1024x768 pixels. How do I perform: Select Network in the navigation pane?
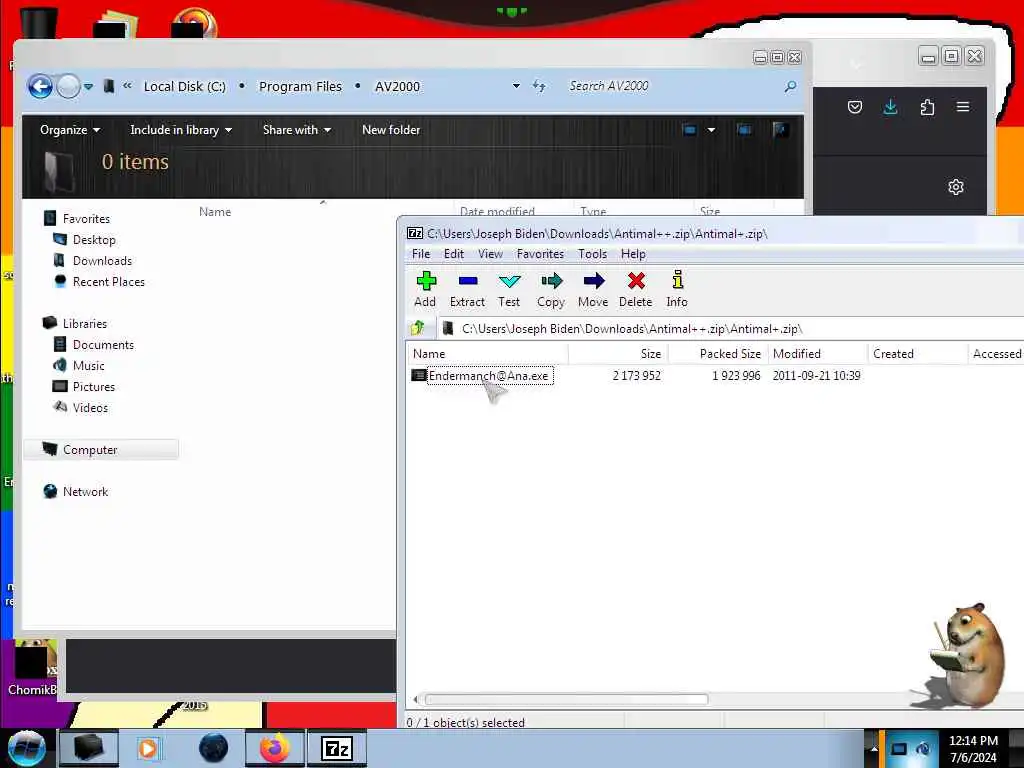pyautogui.click(x=85, y=492)
